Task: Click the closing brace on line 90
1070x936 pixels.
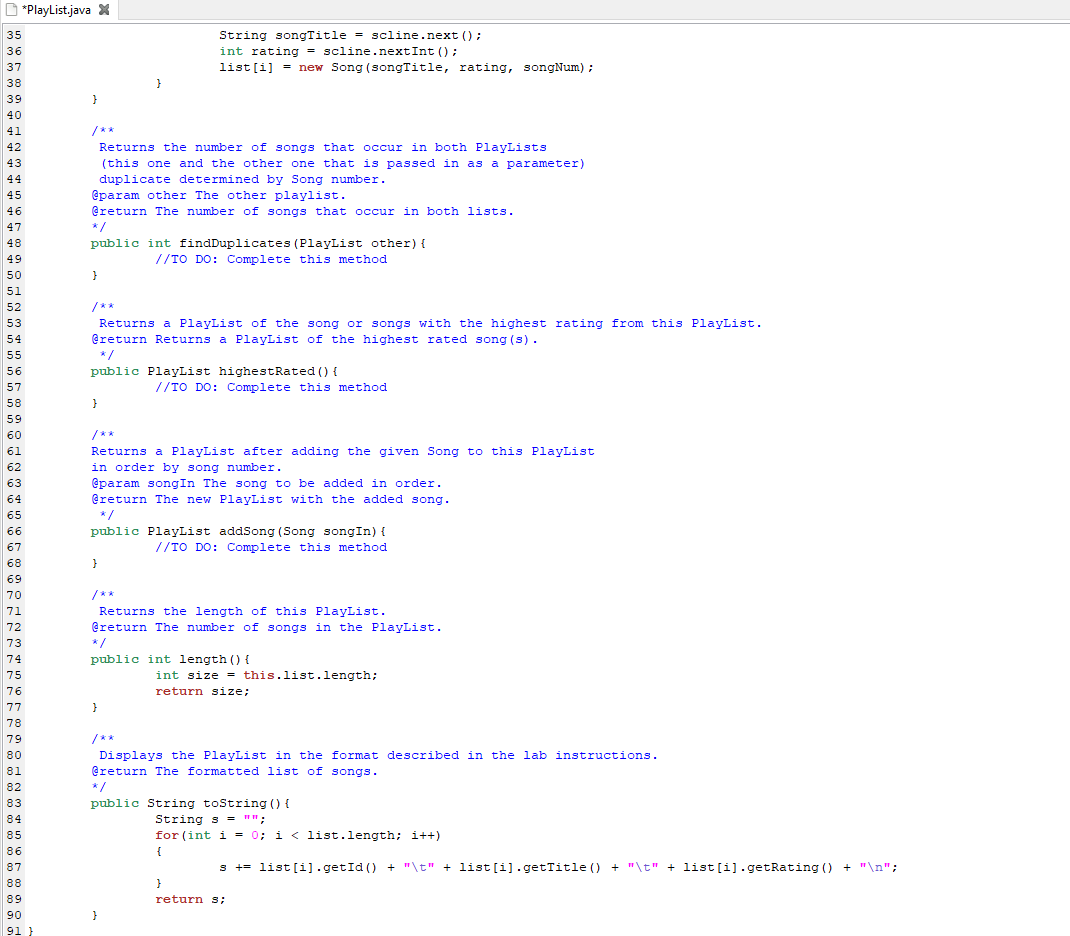Action: (94, 915)
